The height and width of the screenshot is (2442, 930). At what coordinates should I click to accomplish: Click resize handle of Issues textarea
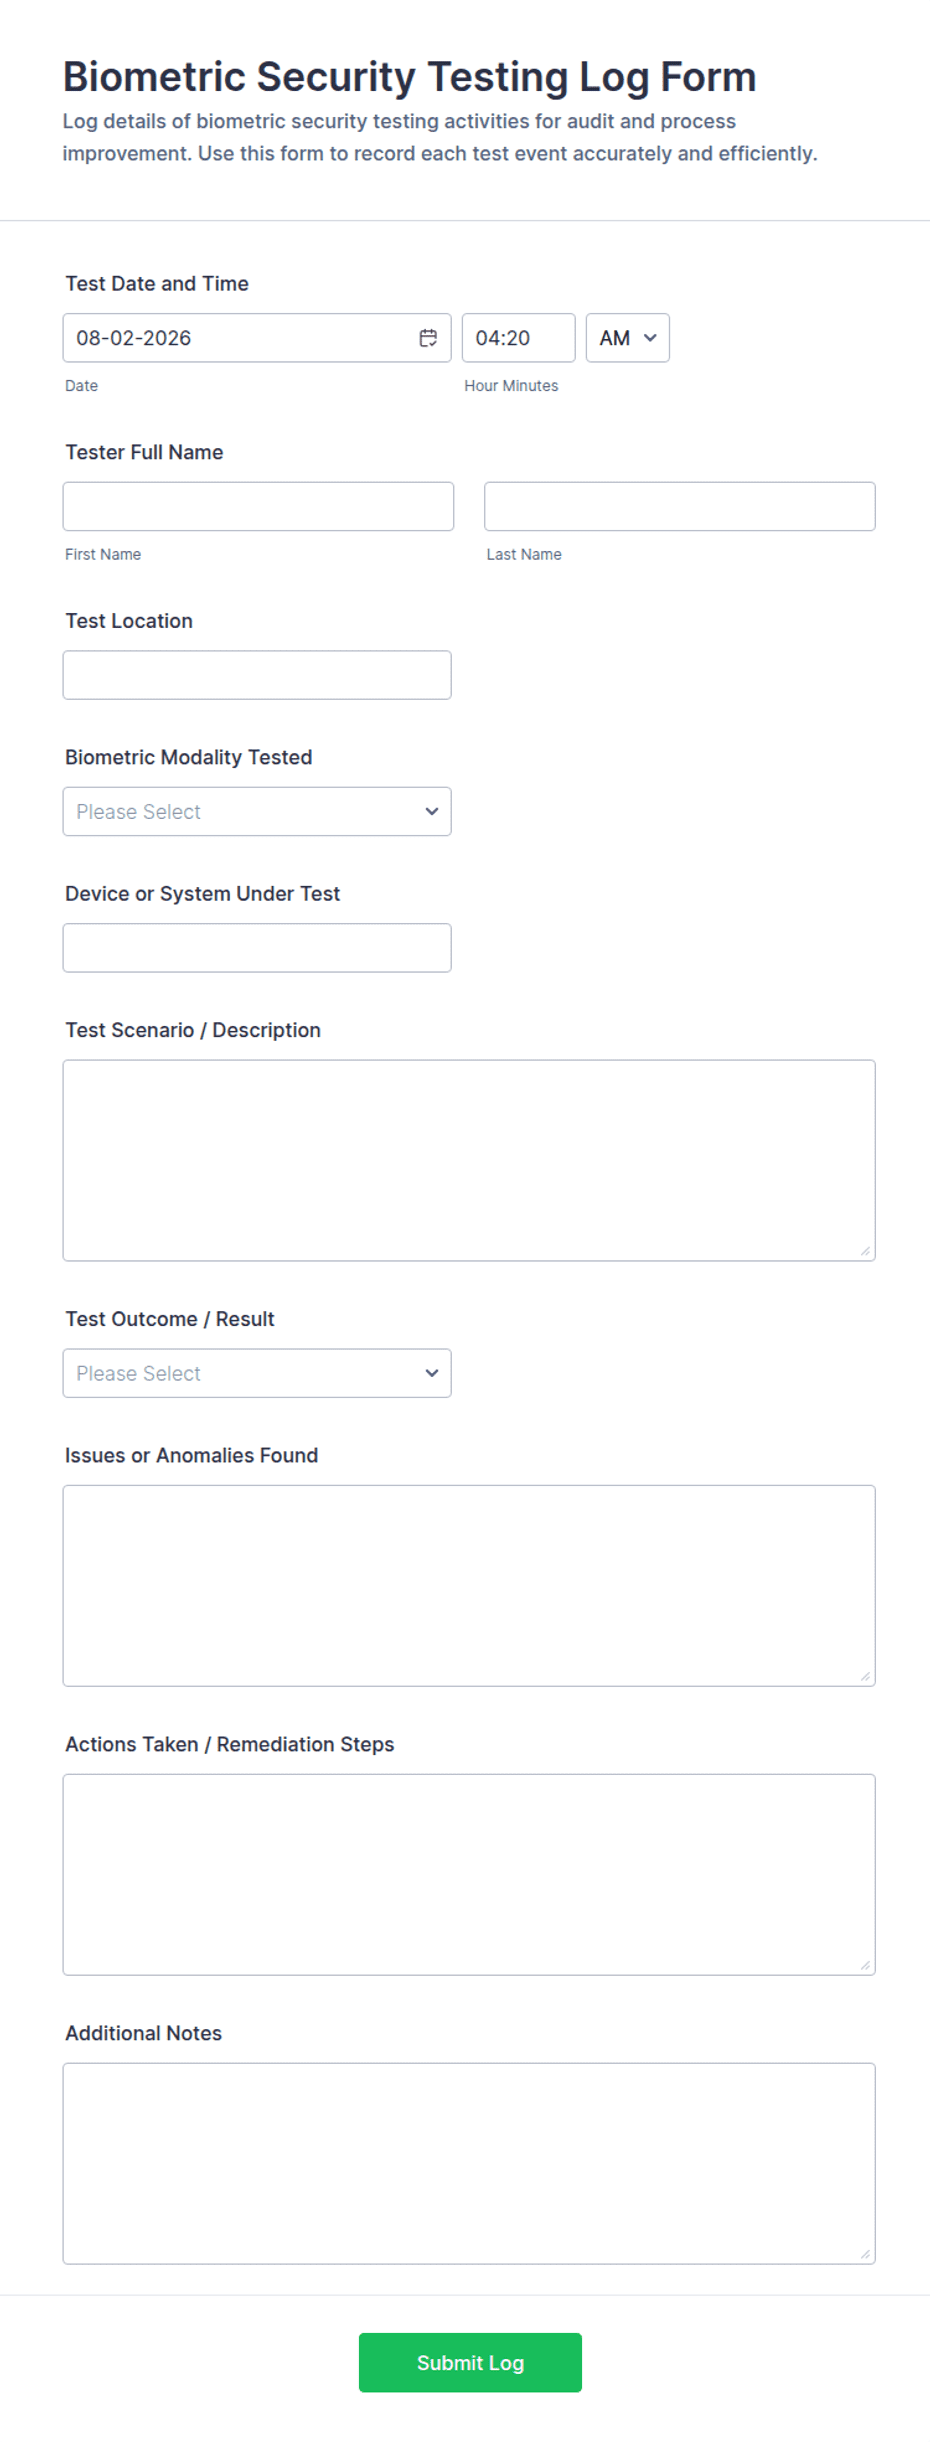[865, 1676]
